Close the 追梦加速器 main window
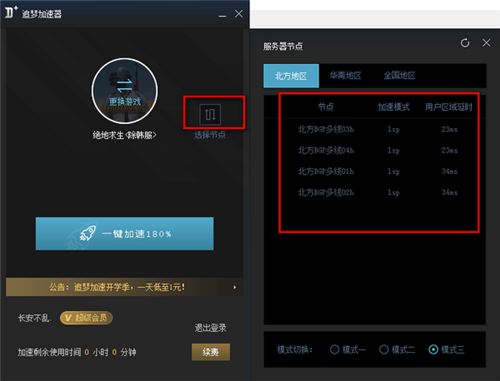Image resolution: width=500 pixels, height=381 pixels. (239, 14)
